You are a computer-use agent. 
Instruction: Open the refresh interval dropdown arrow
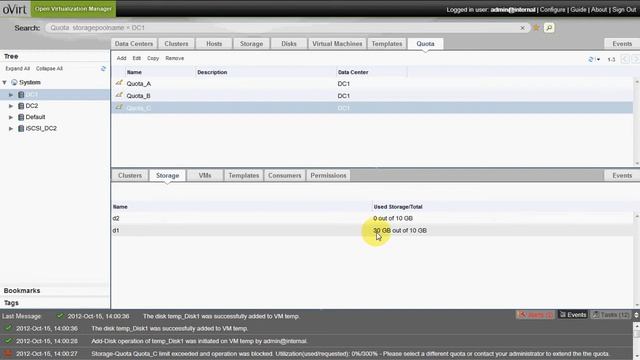tap(598, 60)
